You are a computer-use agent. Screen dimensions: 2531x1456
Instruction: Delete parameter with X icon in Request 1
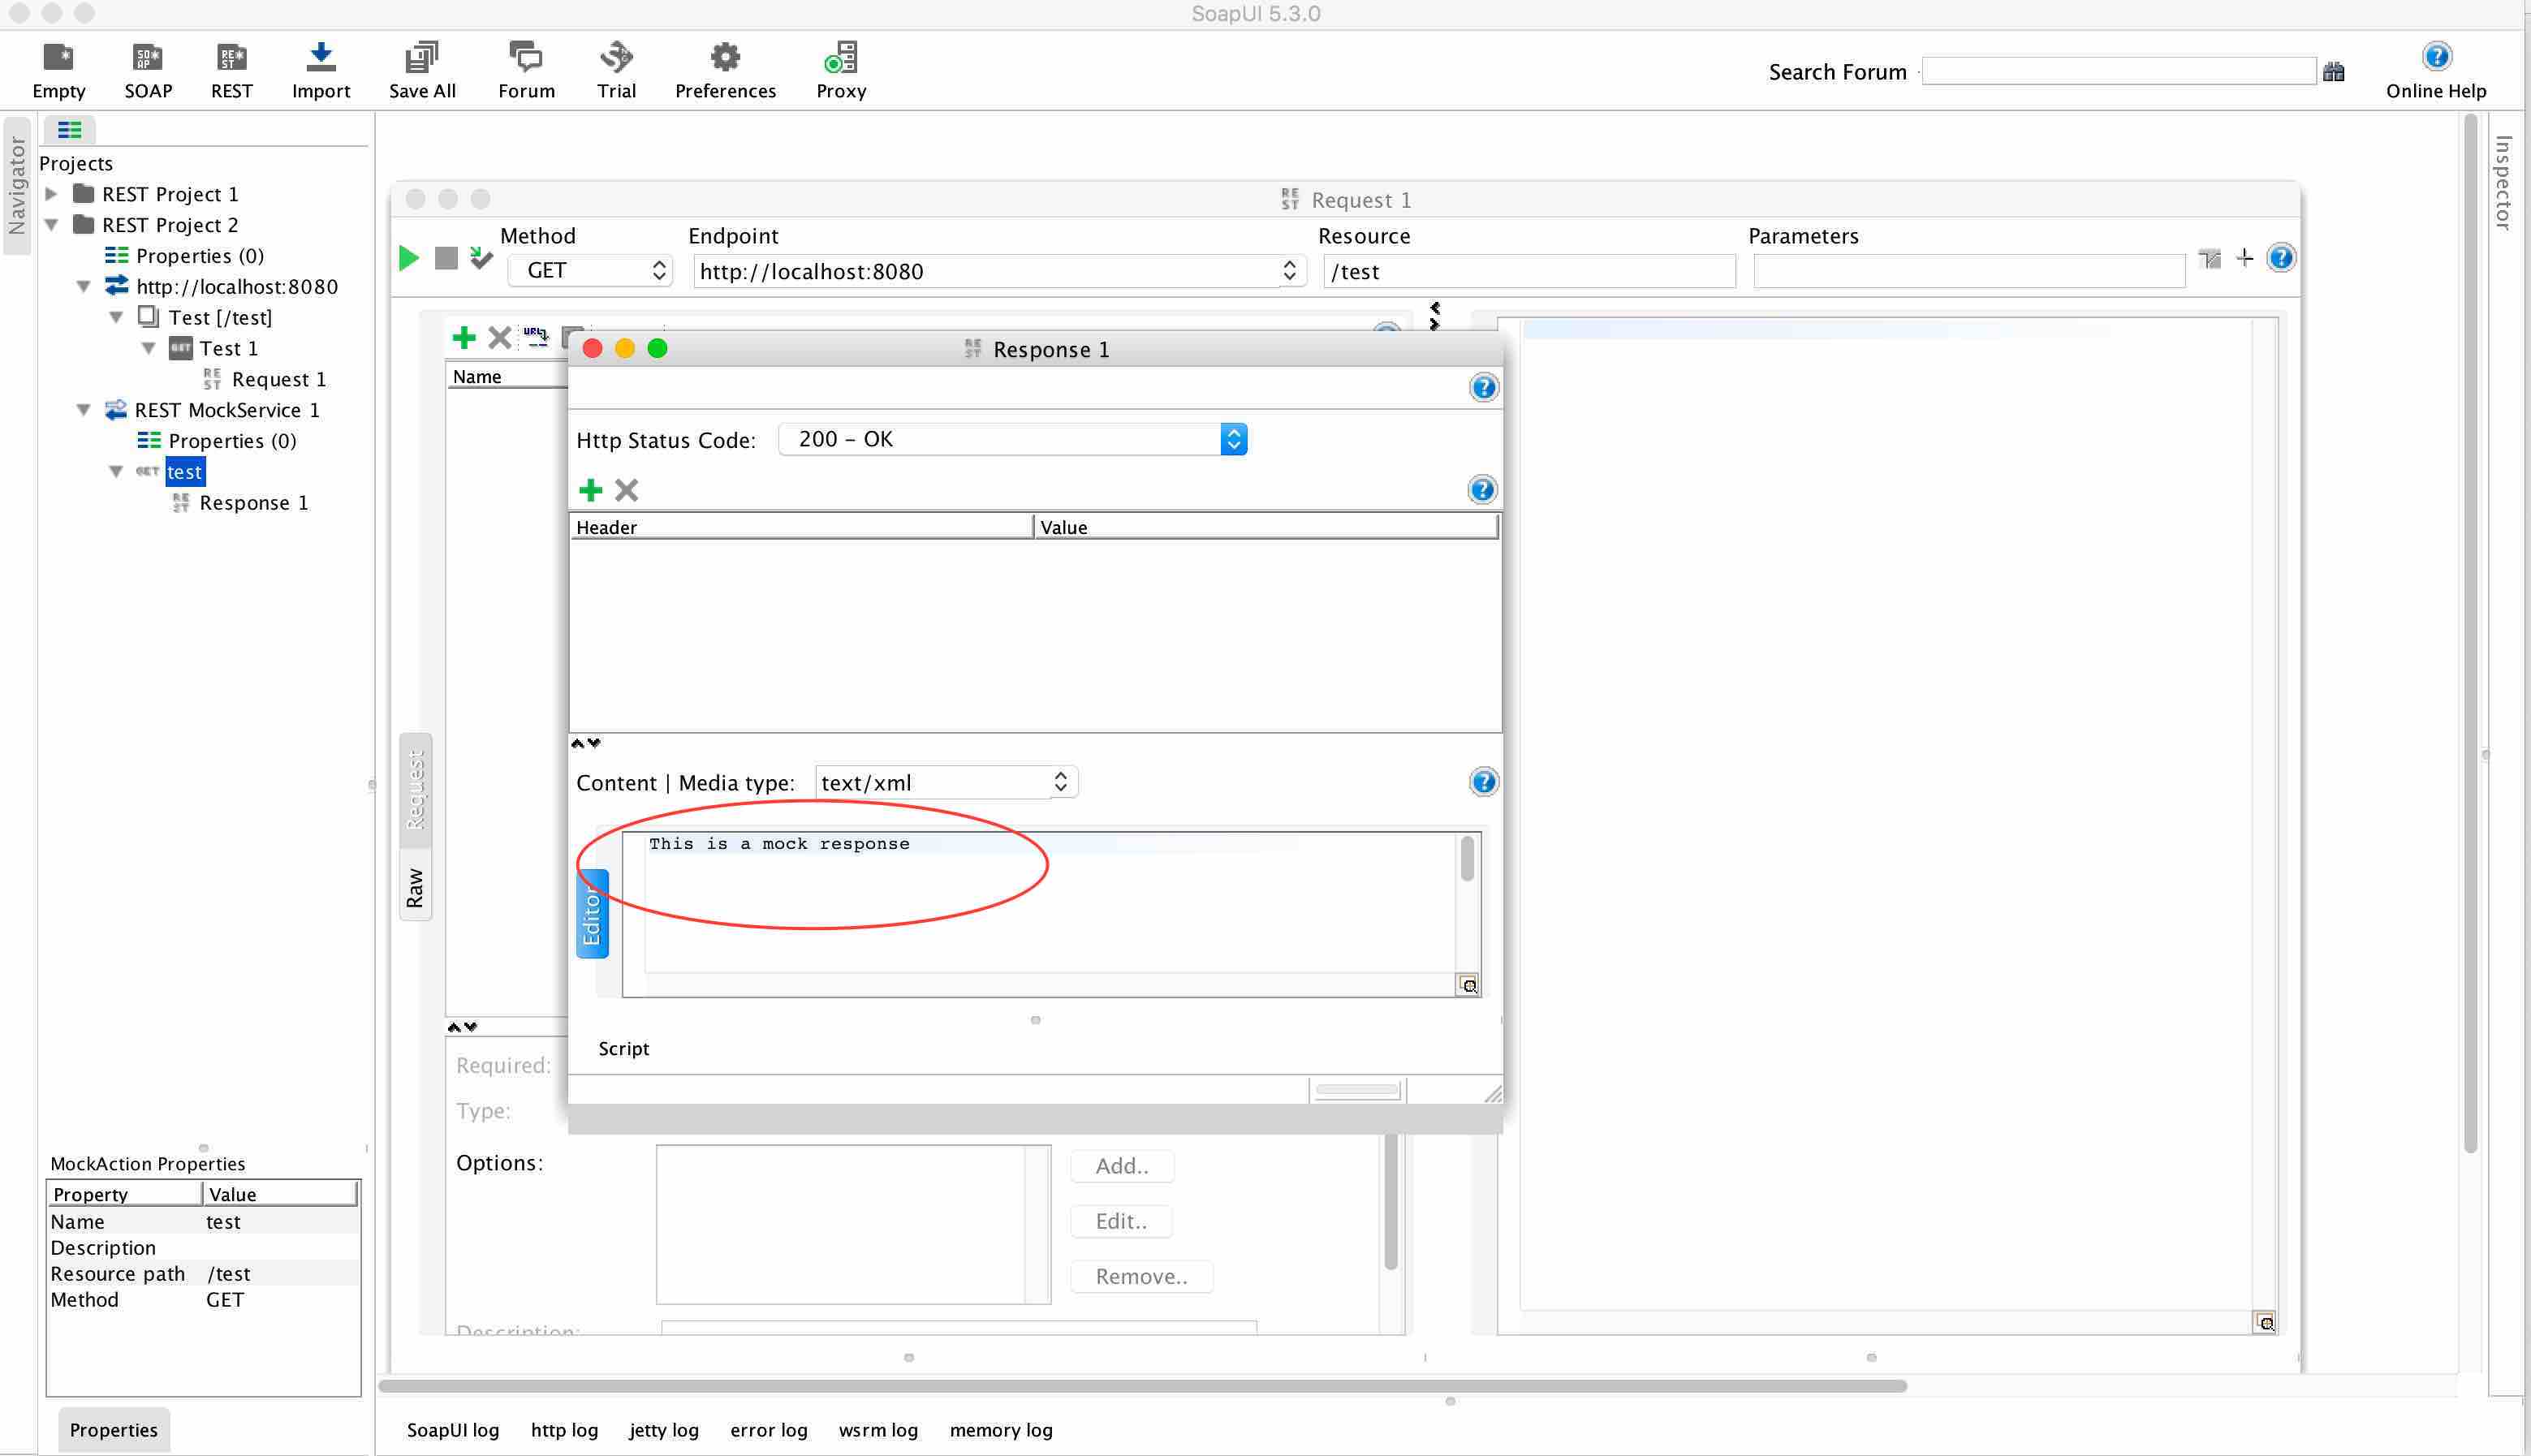point(499,337)
